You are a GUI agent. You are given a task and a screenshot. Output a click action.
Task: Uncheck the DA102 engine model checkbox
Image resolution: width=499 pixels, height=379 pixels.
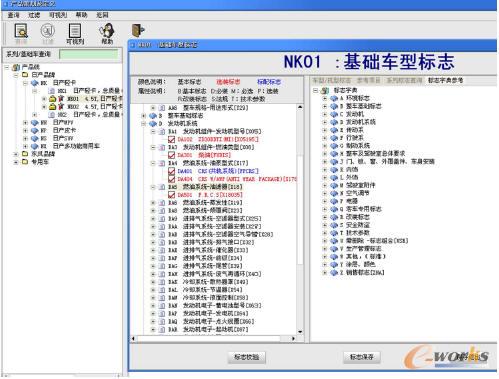click(171, 139)
